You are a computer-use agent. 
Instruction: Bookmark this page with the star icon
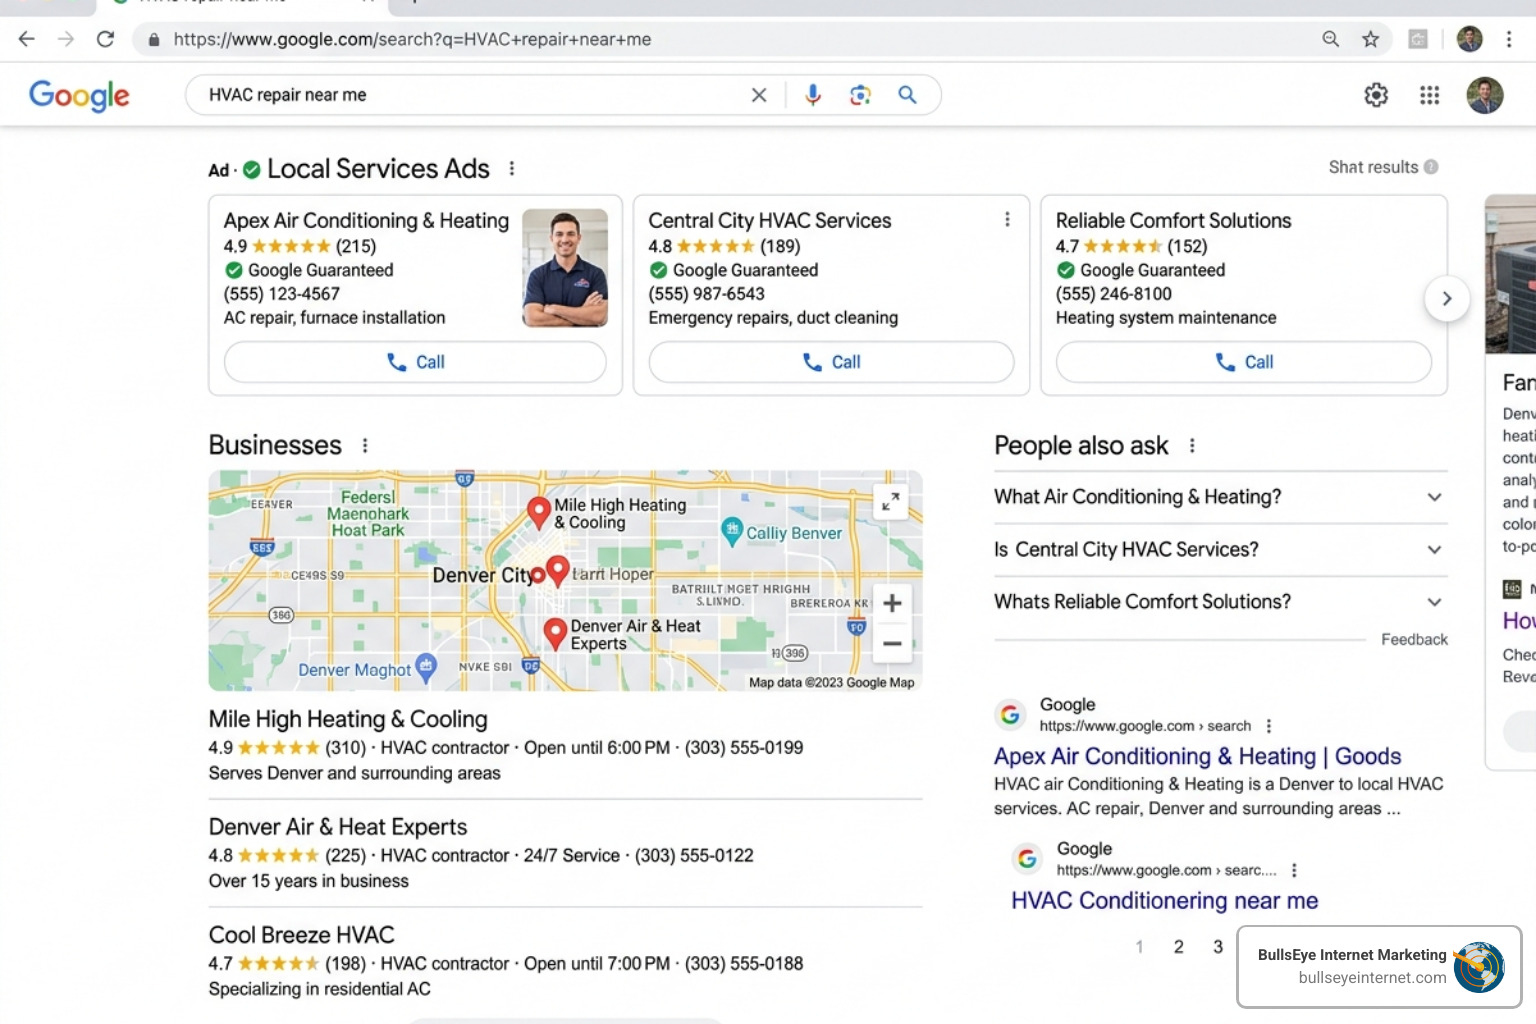pyautogui.click(x=1370, y=39)
